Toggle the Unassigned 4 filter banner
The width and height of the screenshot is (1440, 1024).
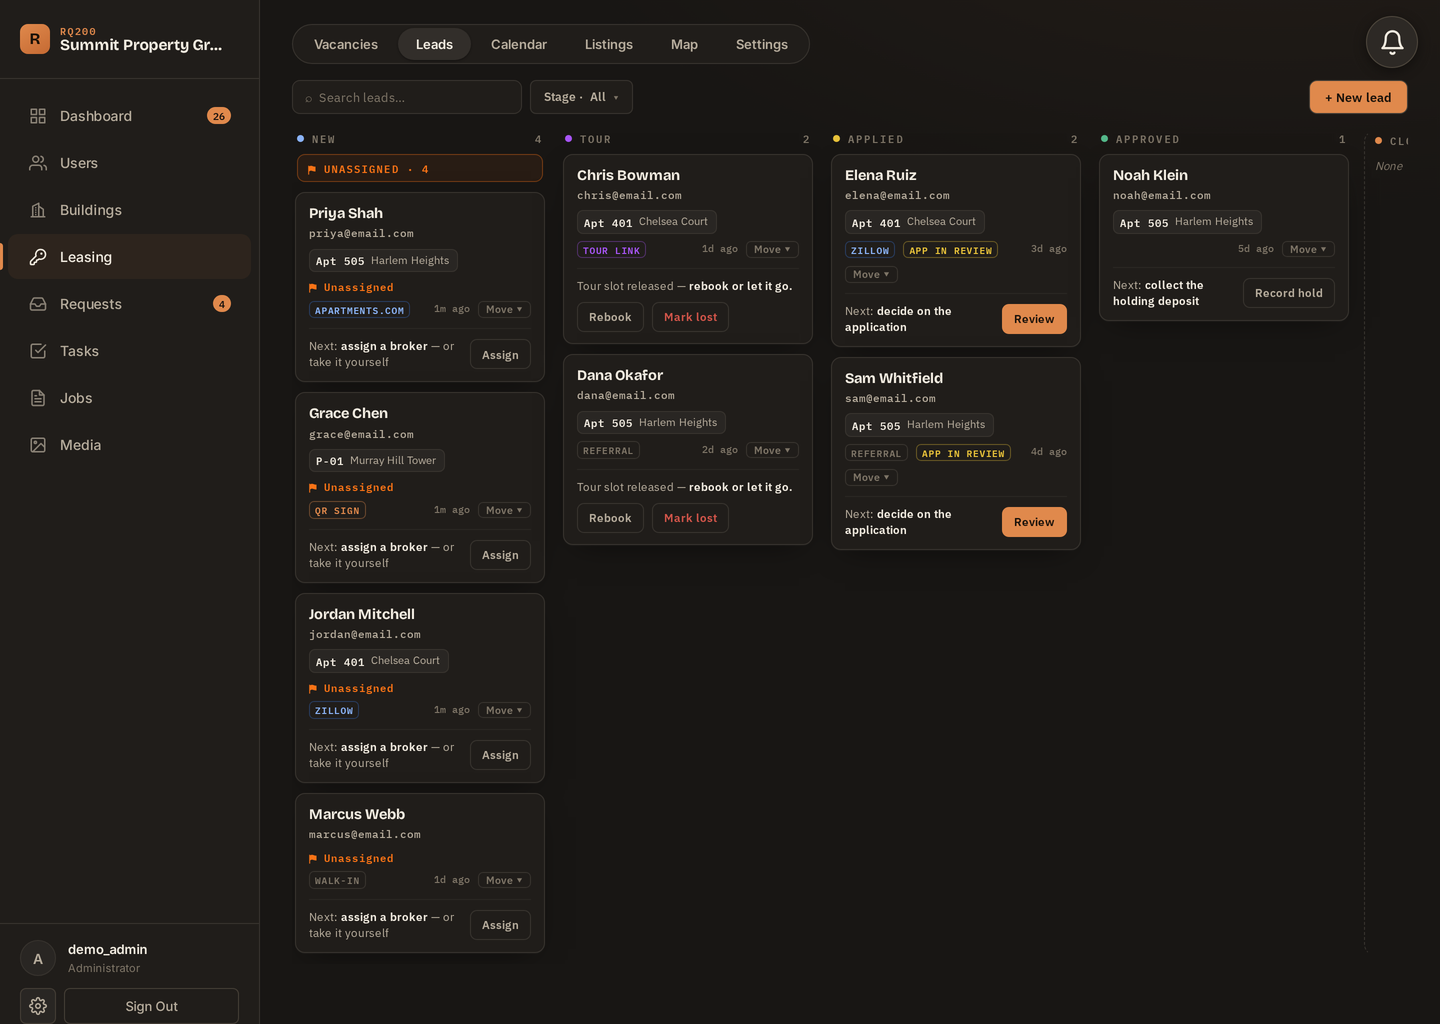coord(420,169)
